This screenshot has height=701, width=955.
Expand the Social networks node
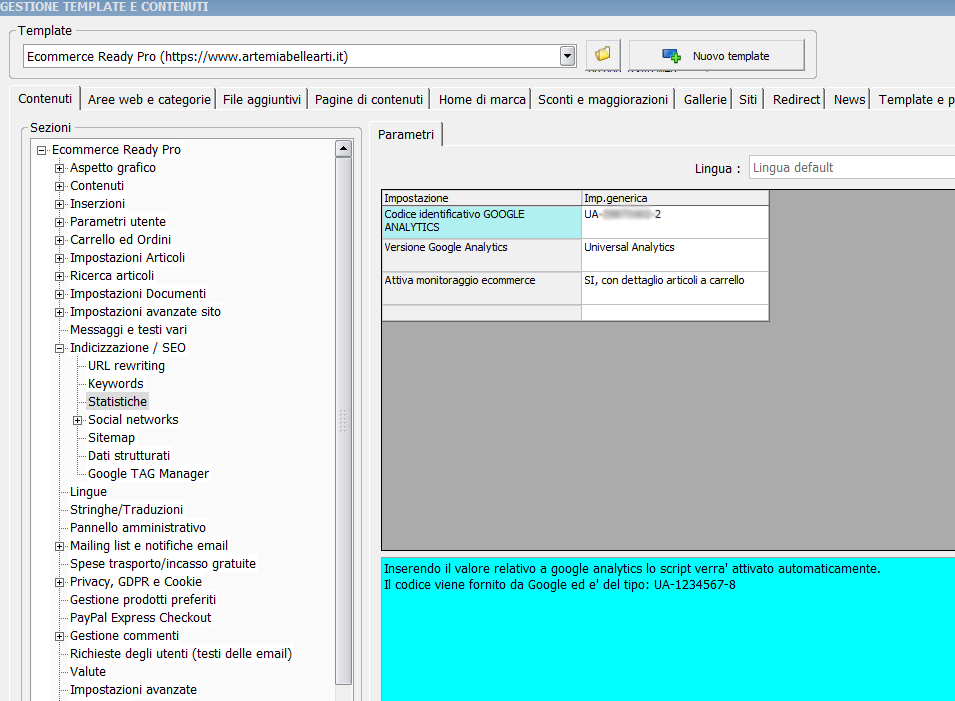pos(77,420)
